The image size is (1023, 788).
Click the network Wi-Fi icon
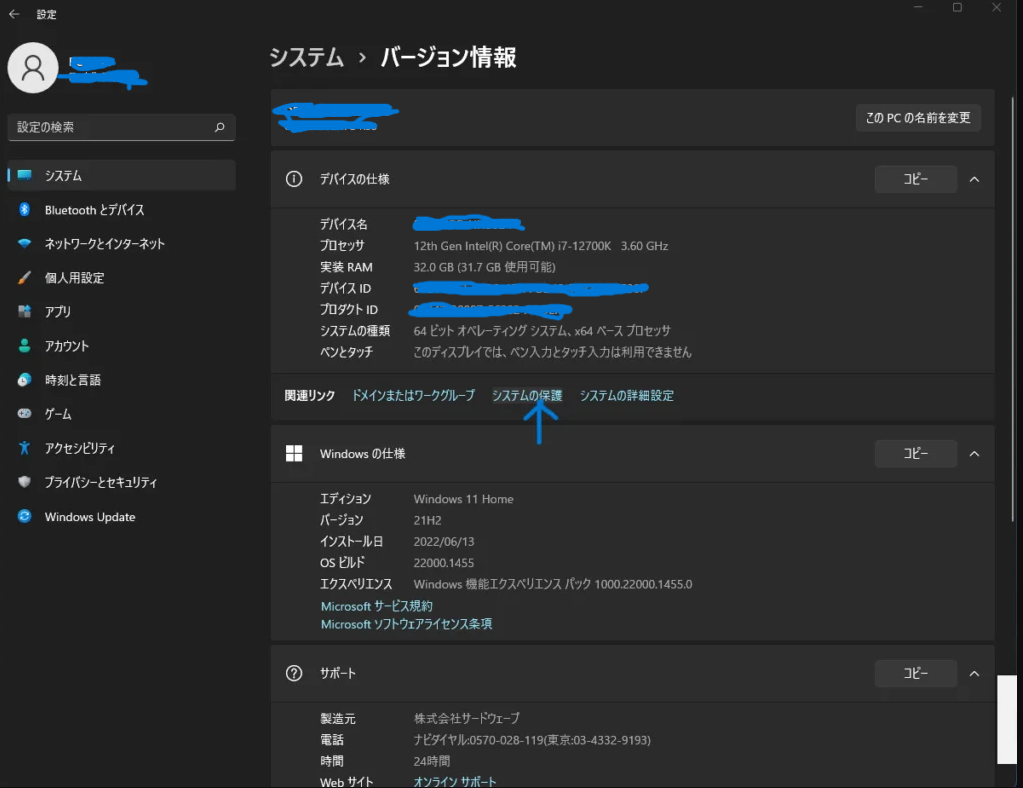coord(25,244)
